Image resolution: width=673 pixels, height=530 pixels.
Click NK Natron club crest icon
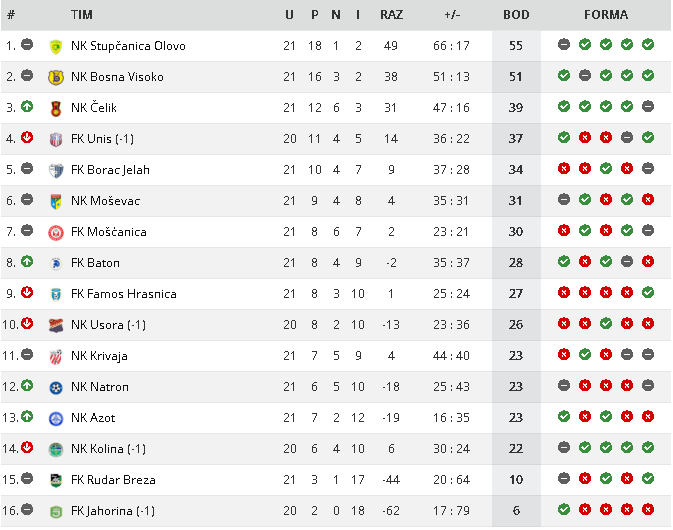(56, 387)
